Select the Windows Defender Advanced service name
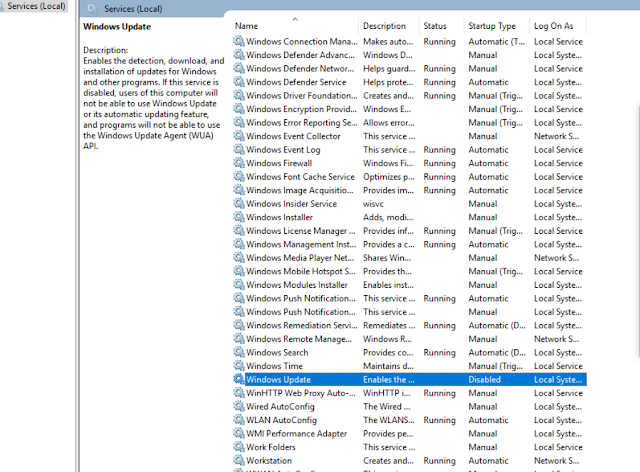Screen dimensions: 640x472 click(300, 55)
